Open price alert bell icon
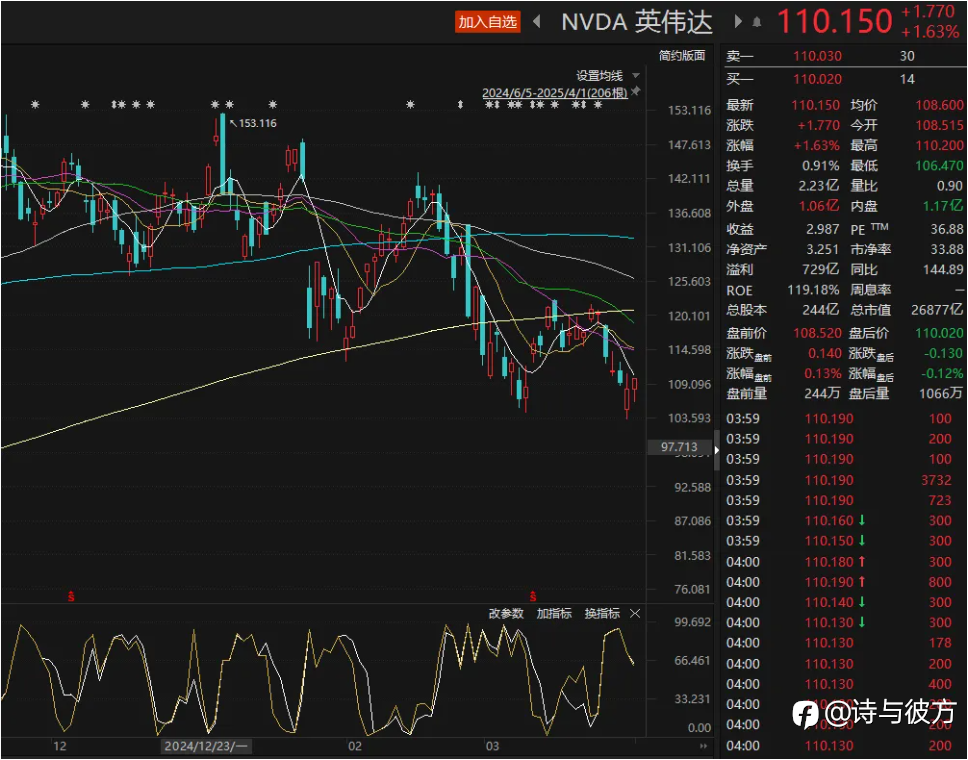 click(757, 23)
